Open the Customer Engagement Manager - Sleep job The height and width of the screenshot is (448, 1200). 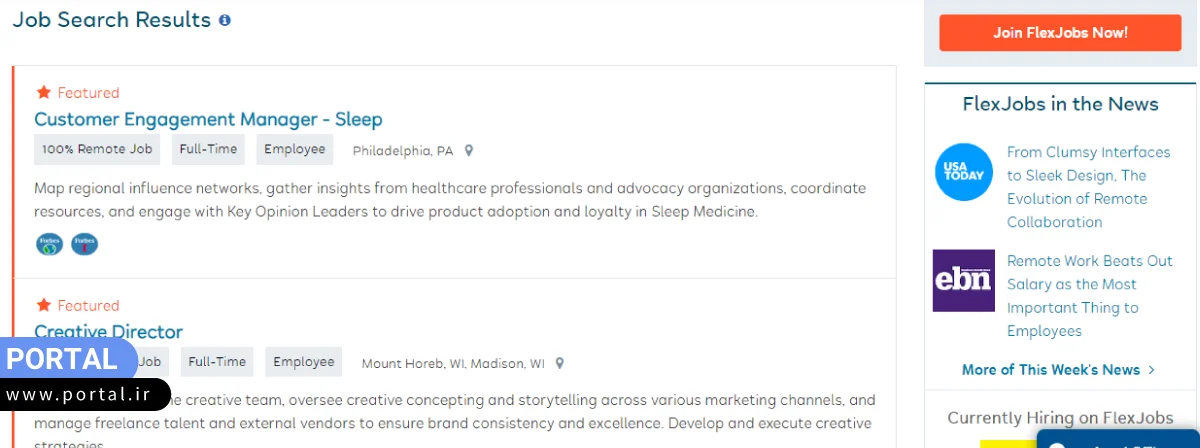coord(208,119)
